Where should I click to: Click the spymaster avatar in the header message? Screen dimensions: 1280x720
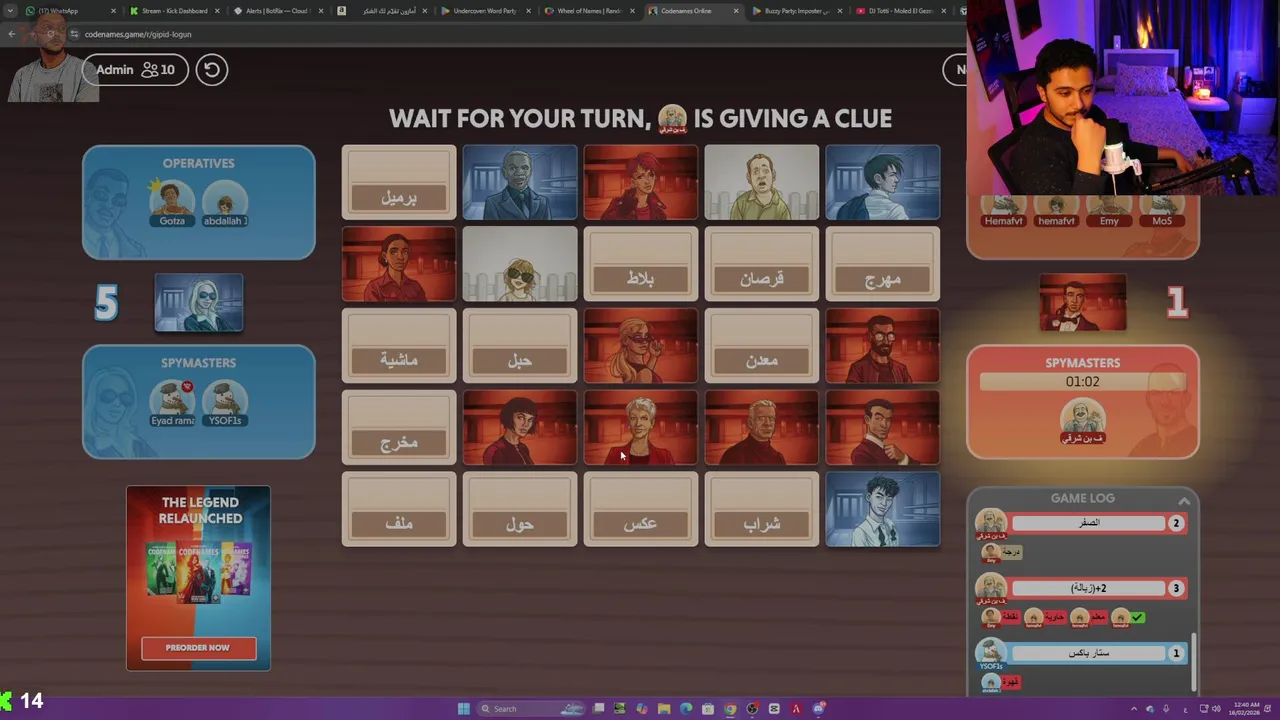click(673, 118)
